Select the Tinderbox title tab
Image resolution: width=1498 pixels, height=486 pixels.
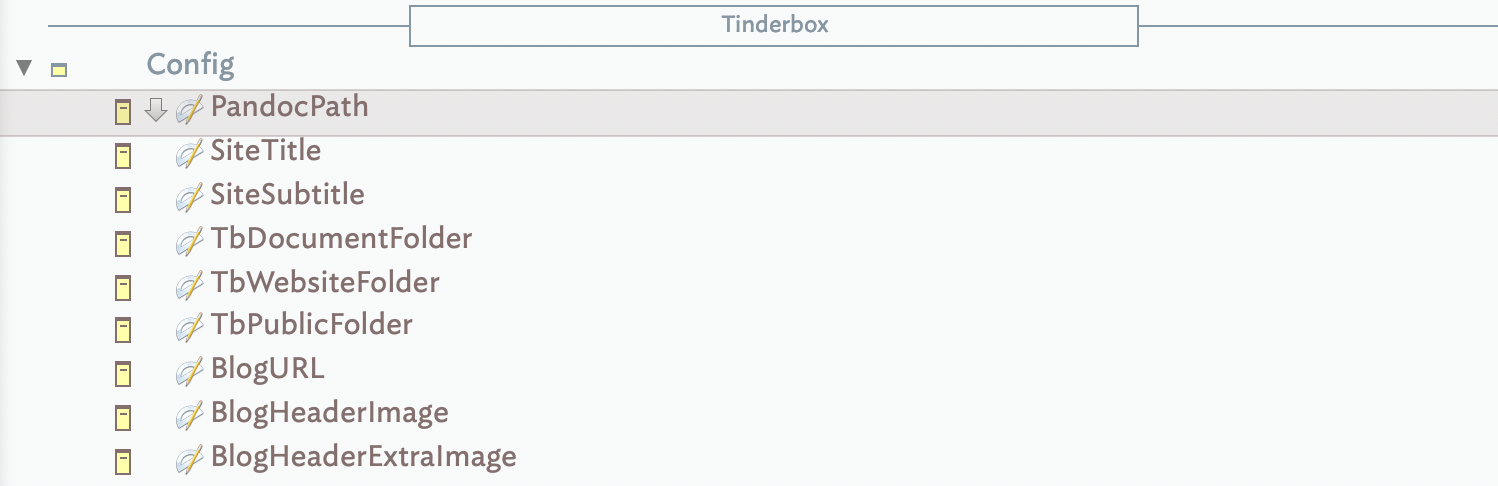[x=774, y=25]
